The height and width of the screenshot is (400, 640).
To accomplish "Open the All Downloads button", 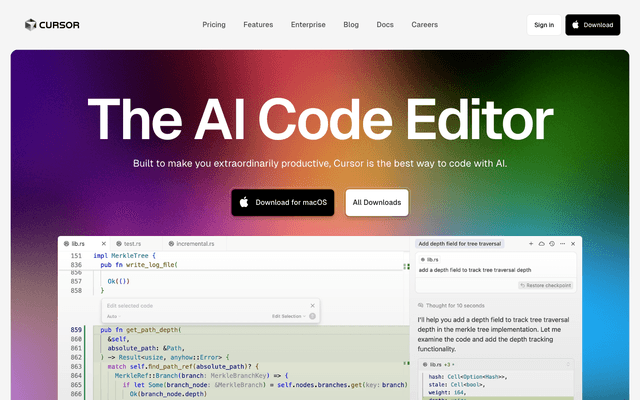I will [x=377, y=202].
